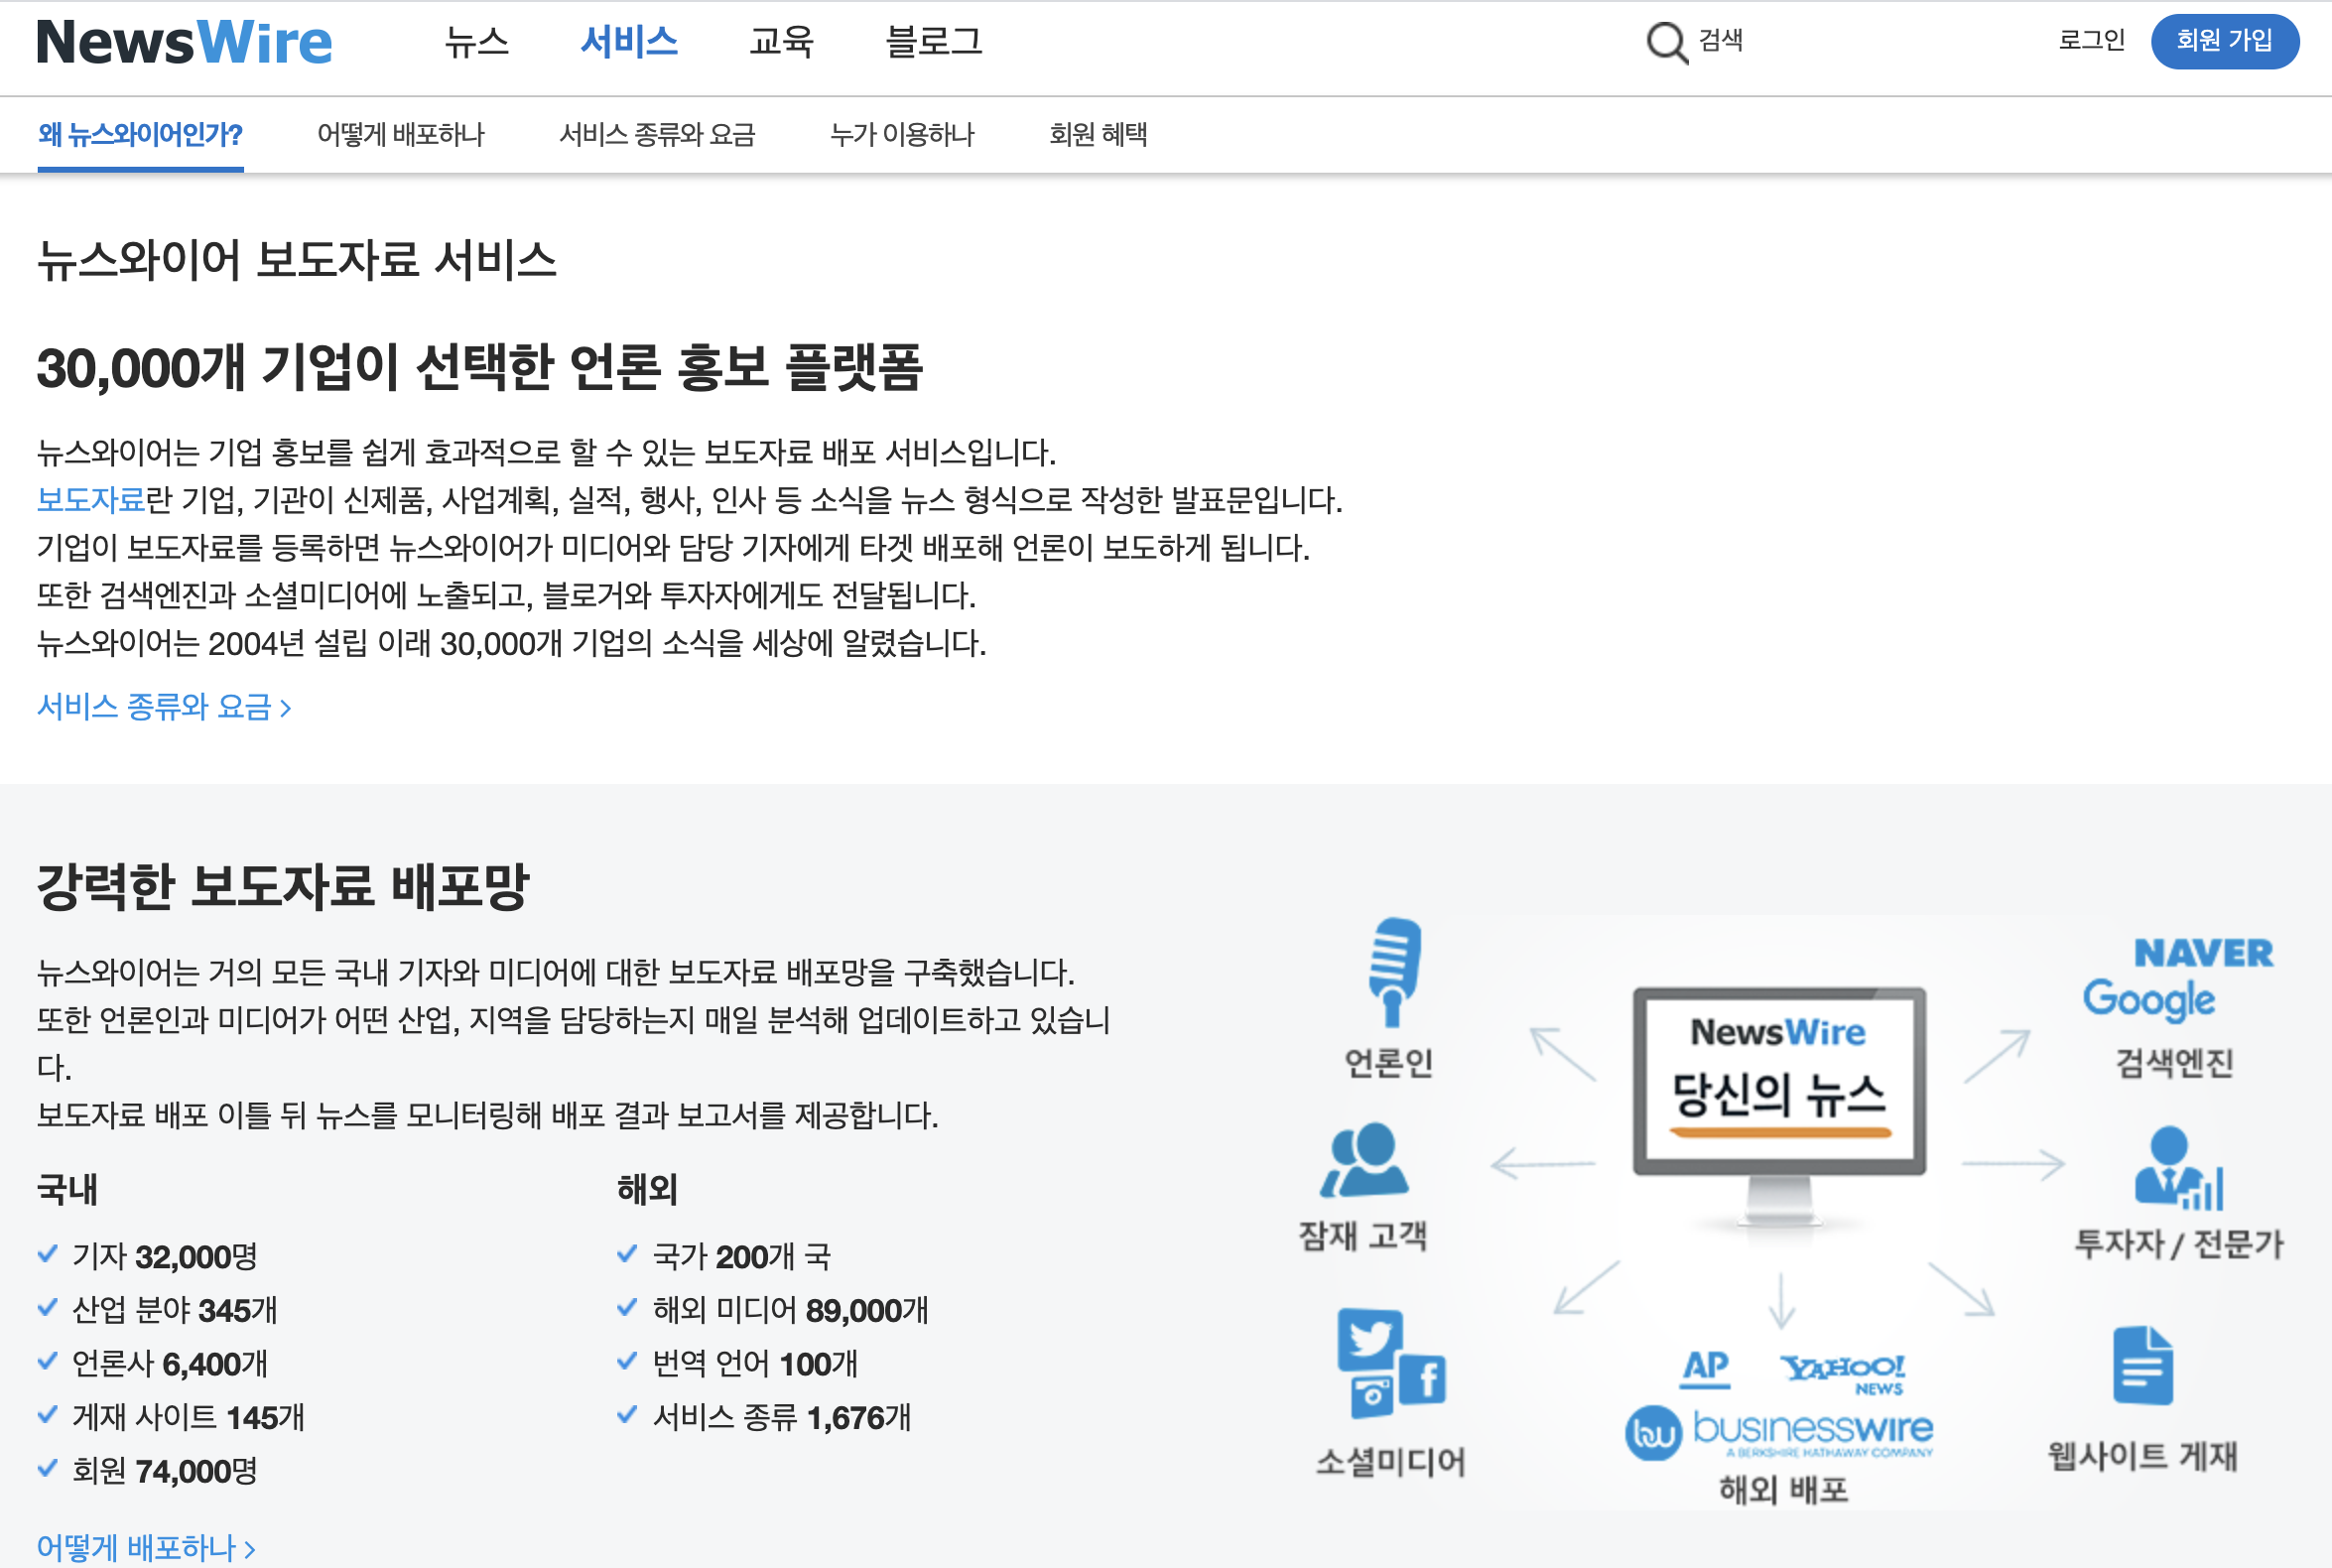Image resolution: width=2332 pixels, height=1568 pixels.
Task: Click the computer monitor 당신의 뉴스 image
Action: click(x=1779, y=1100)
